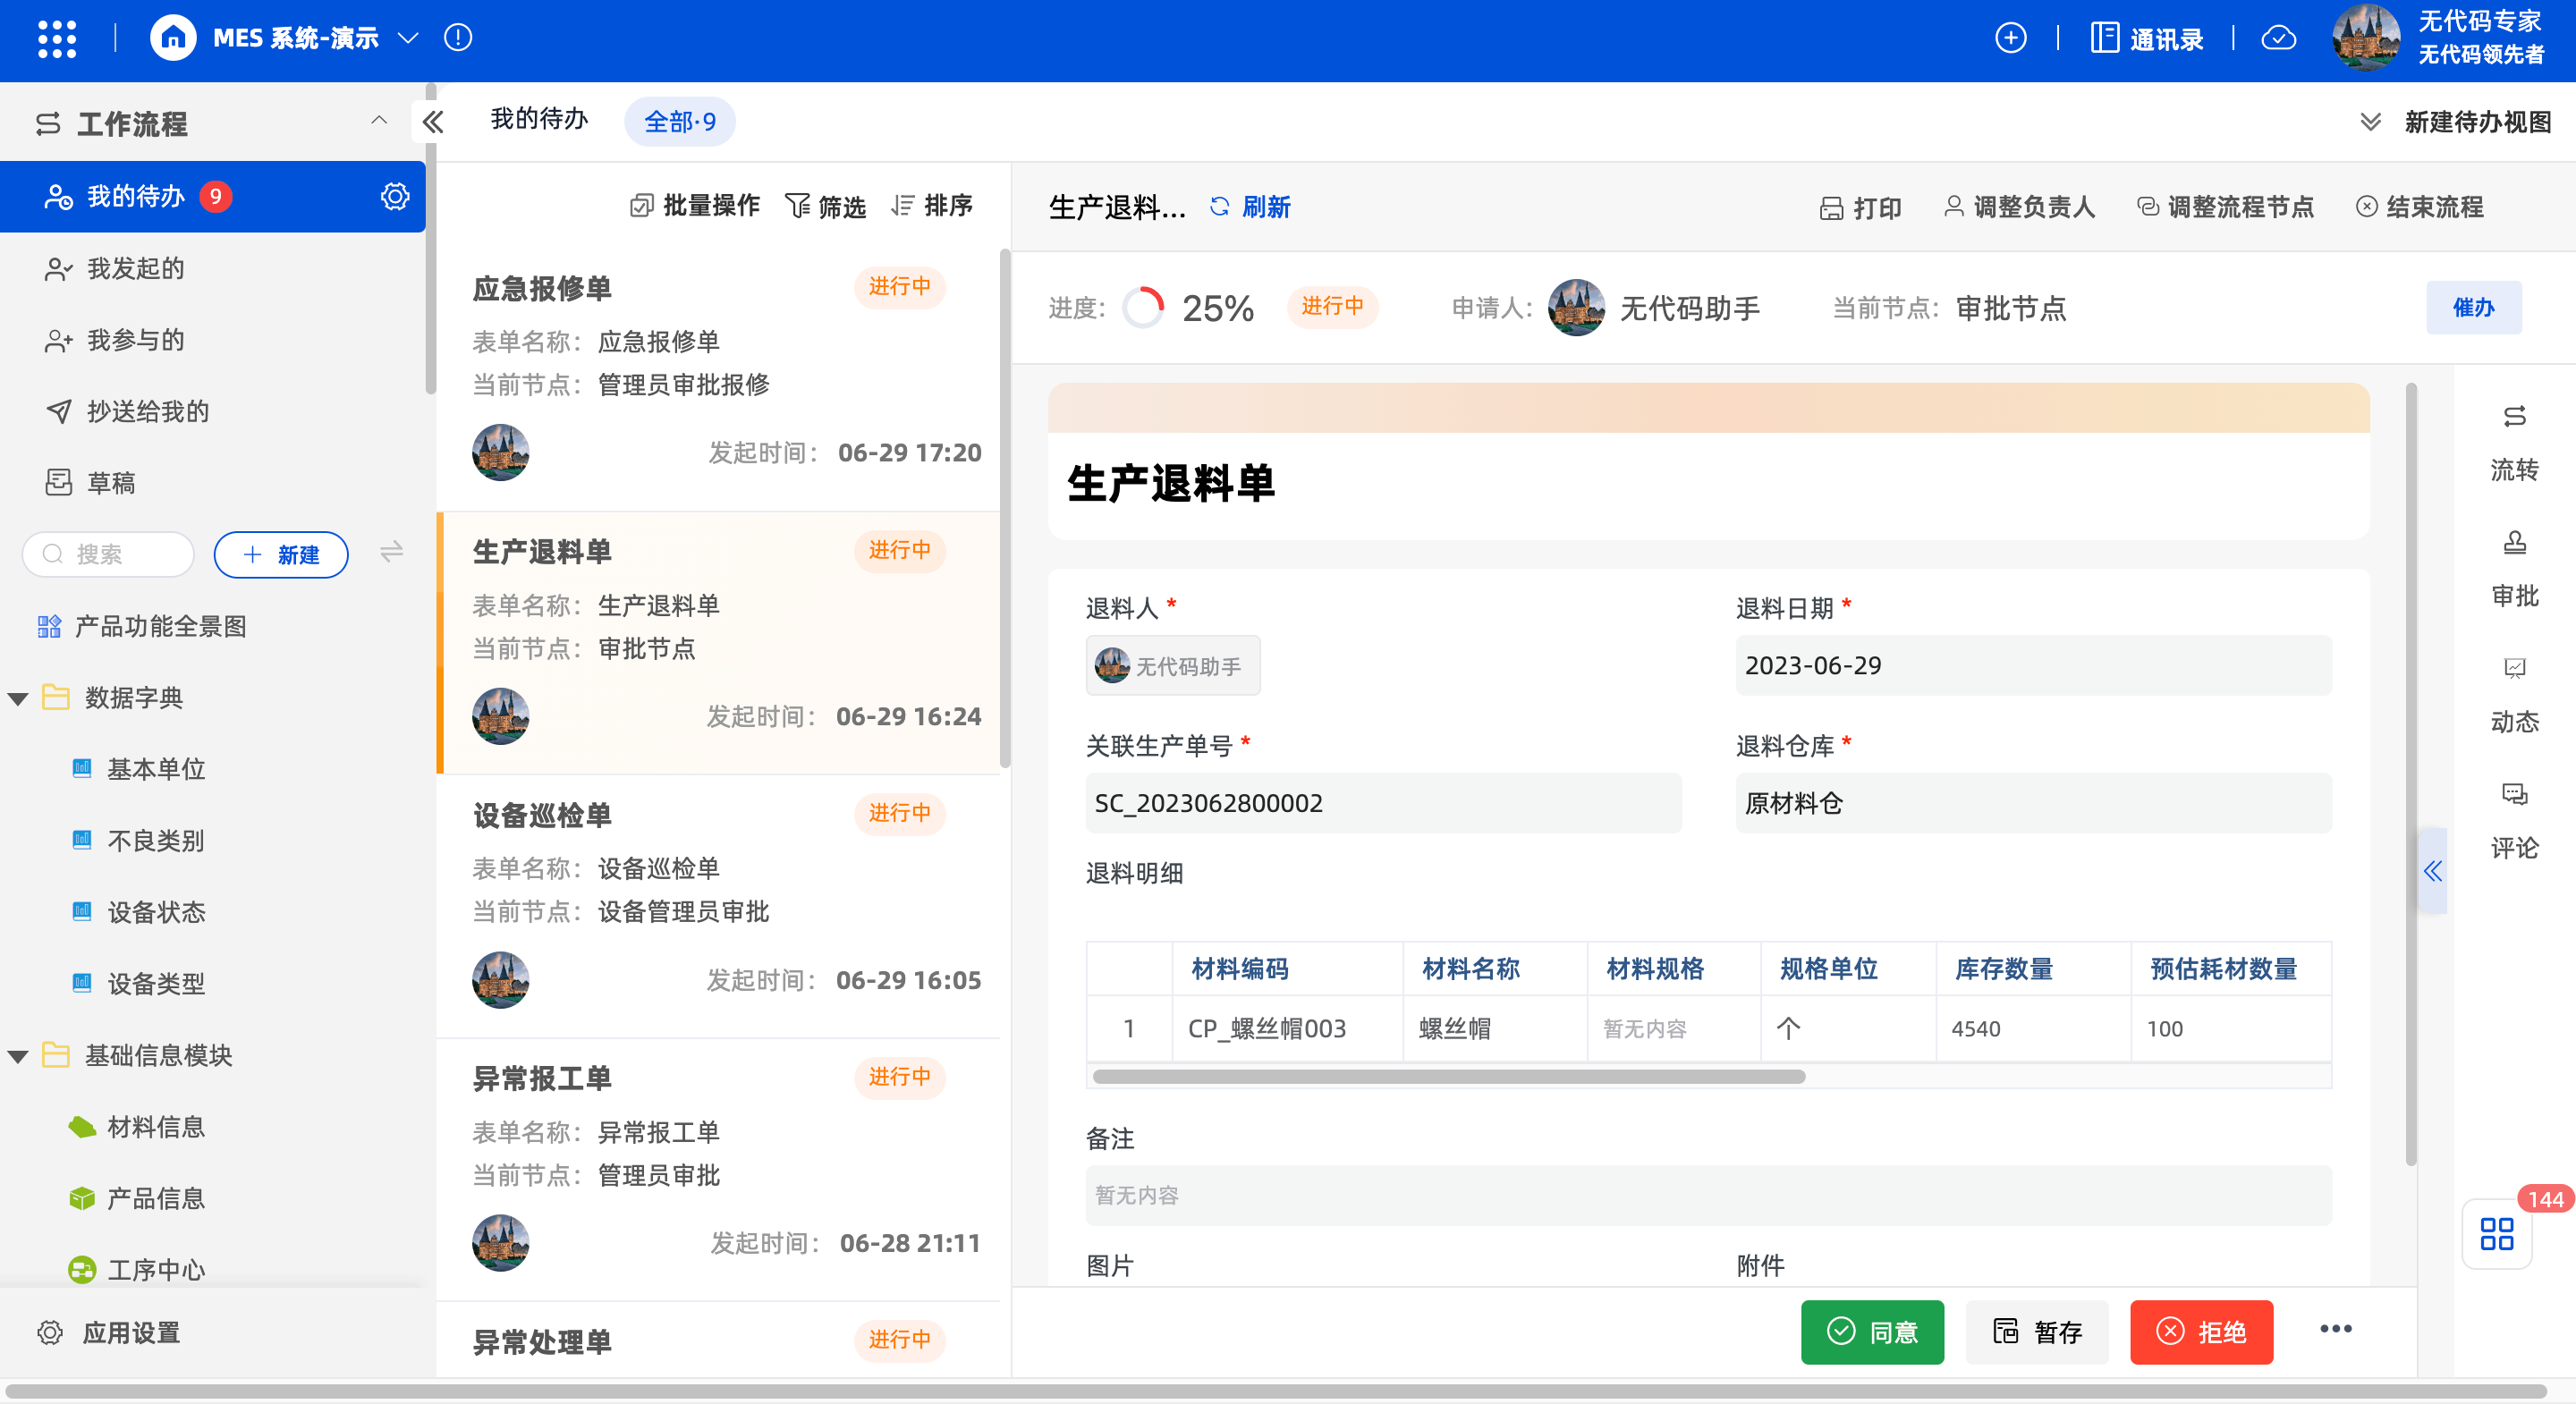Click the 退料明细 table horizontal scrollbar
The height and width of the screenshot is (1404, 2576).
click(1448, 1077)
